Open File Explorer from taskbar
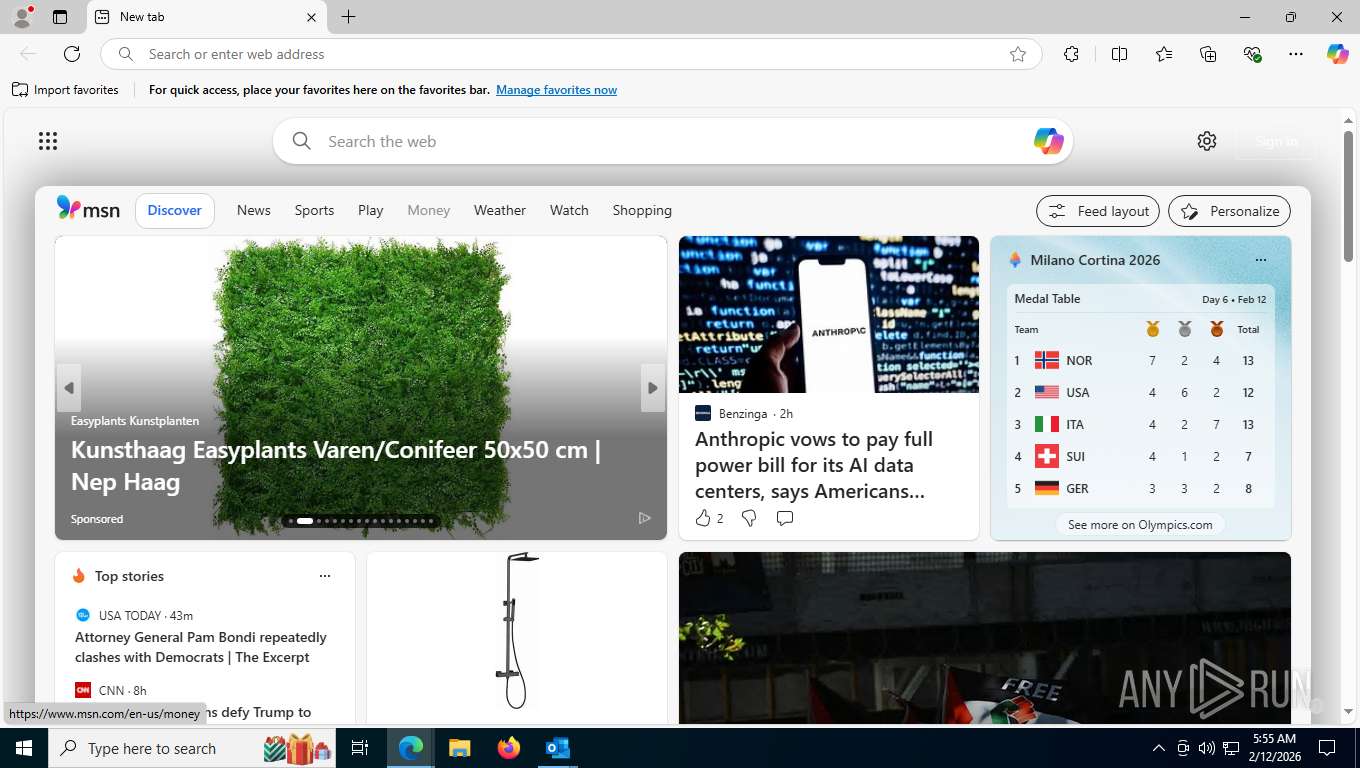1360x768 pixels. (x=459, y=748)
